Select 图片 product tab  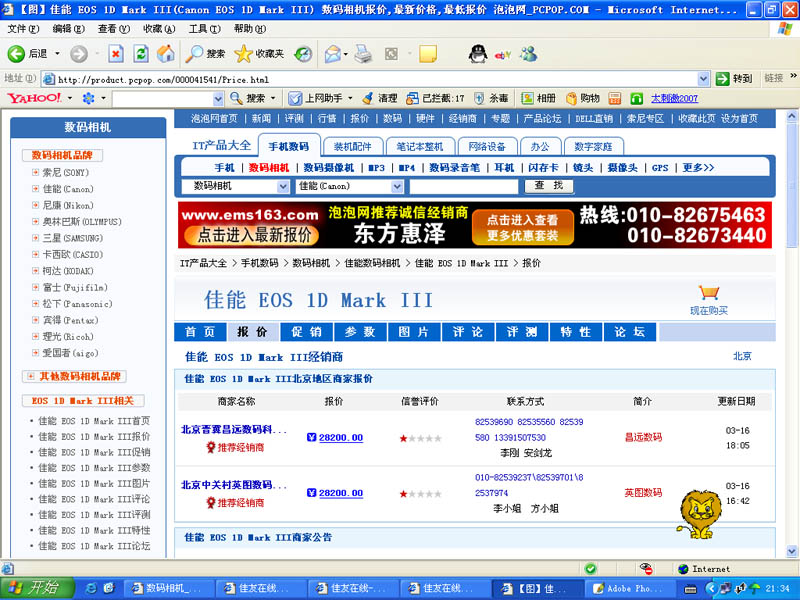coord(414,332)
